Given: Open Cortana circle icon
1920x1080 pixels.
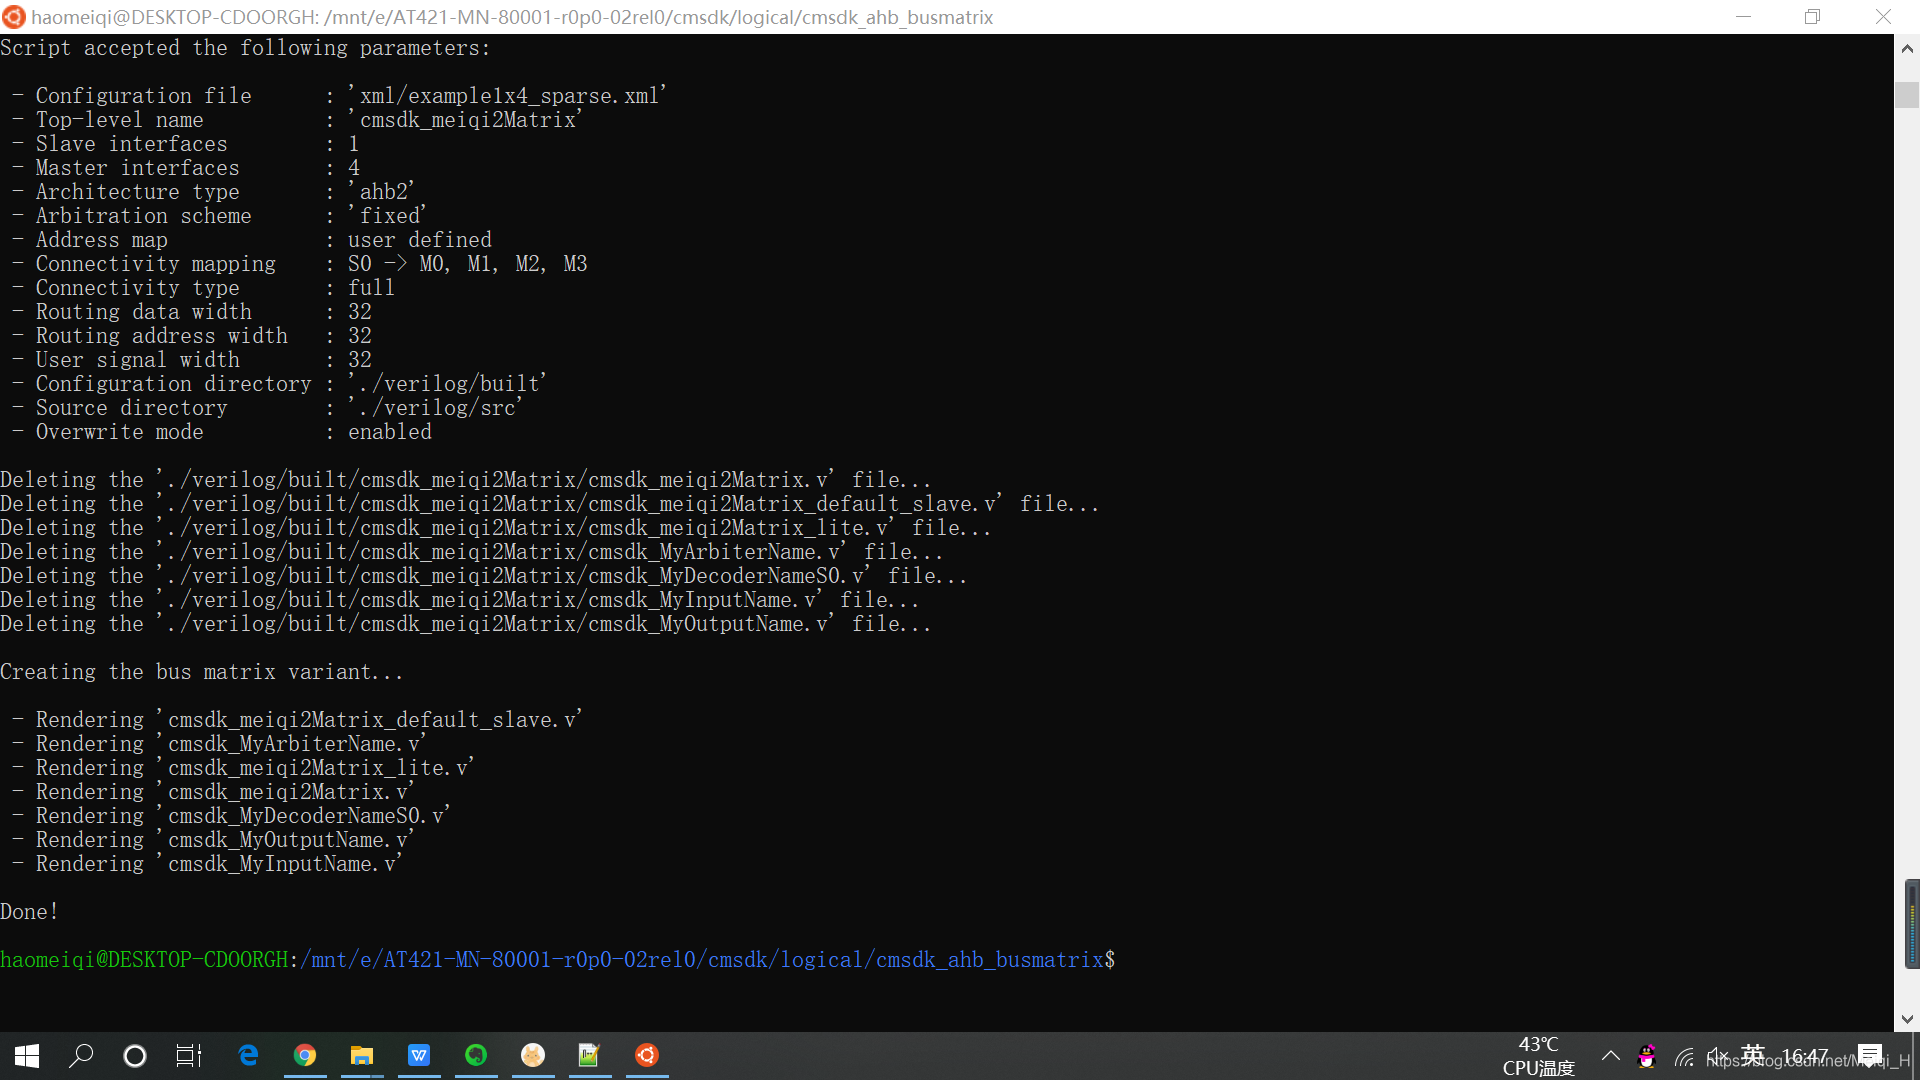Looking at the screenshot, I should tap(135, 1055).
